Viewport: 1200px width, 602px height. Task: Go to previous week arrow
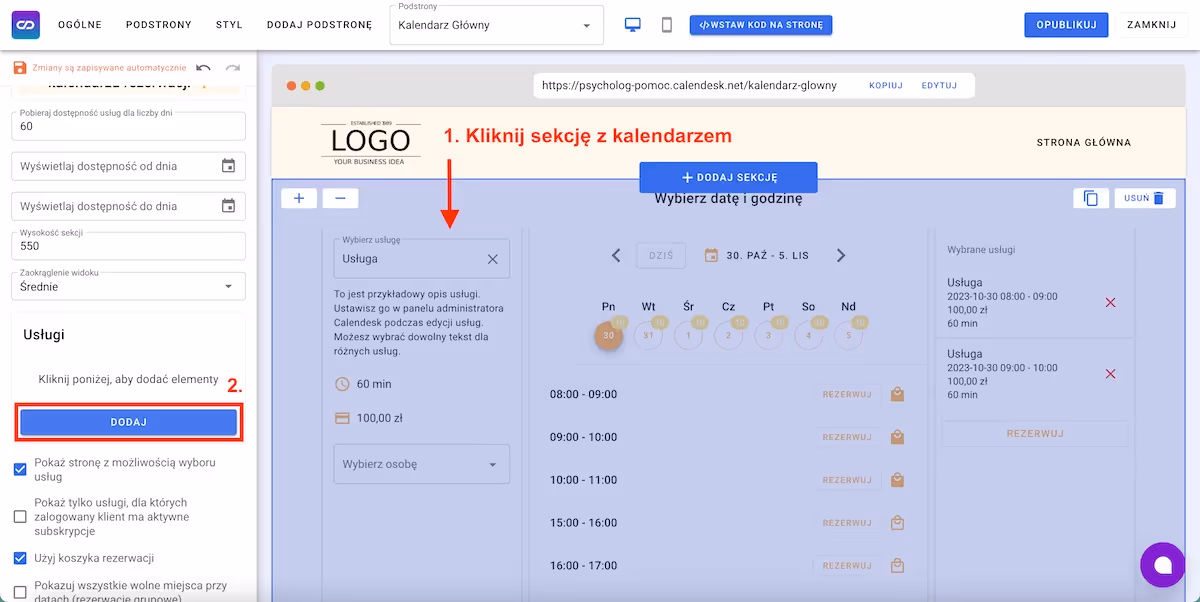pos(616,256)
